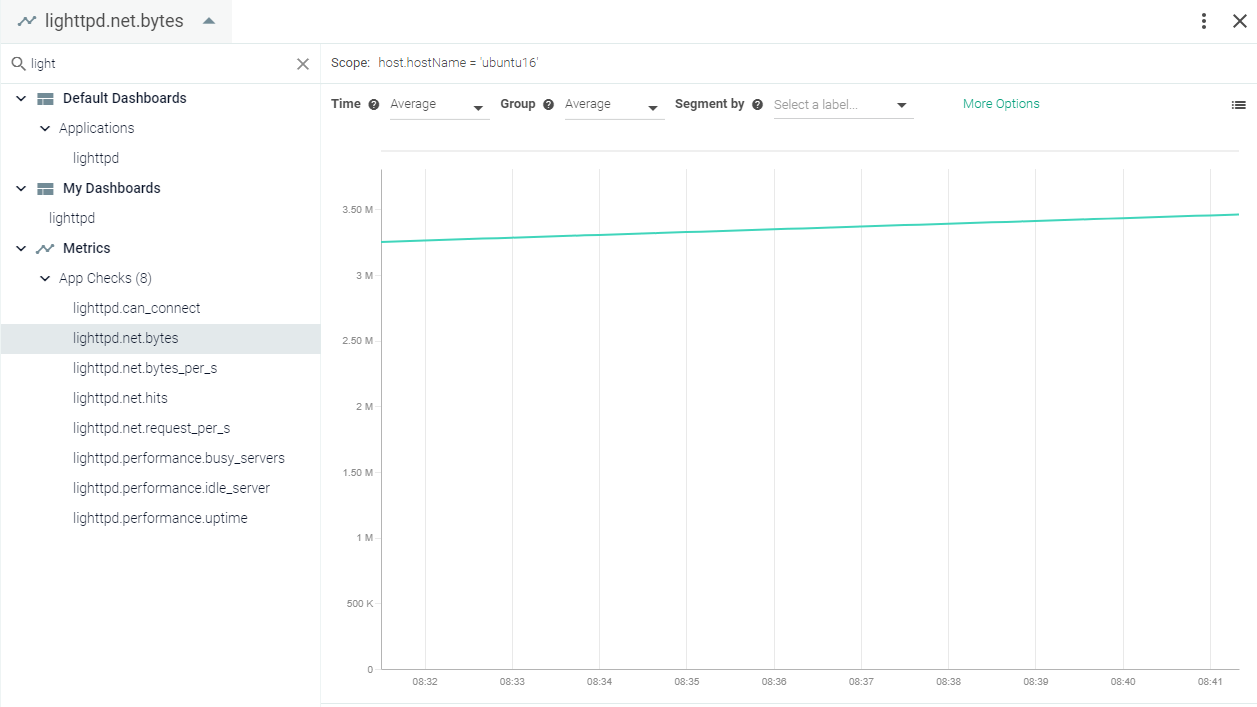
Task: Click the 500 K y-axis label
Action: (x=361, y=604)
